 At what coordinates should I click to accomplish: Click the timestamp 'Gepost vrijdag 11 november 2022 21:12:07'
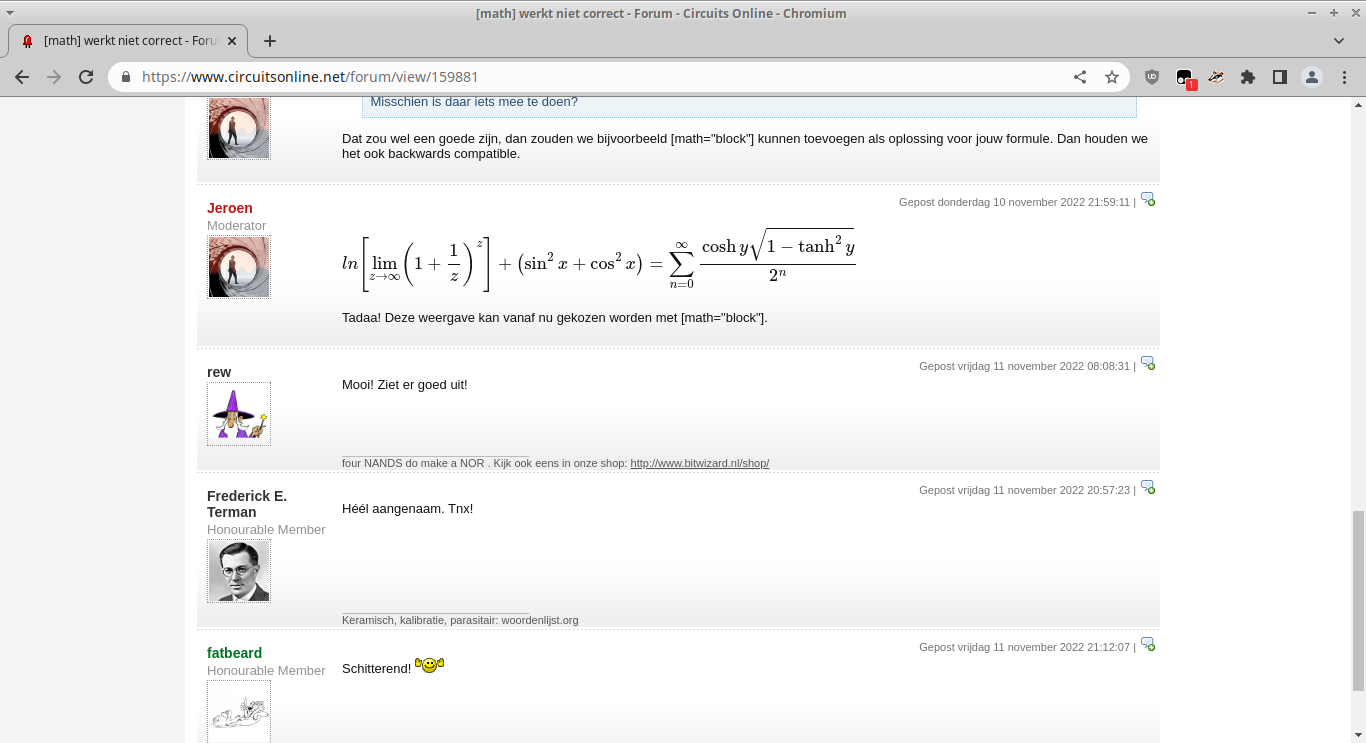(x=1024, y=647)
